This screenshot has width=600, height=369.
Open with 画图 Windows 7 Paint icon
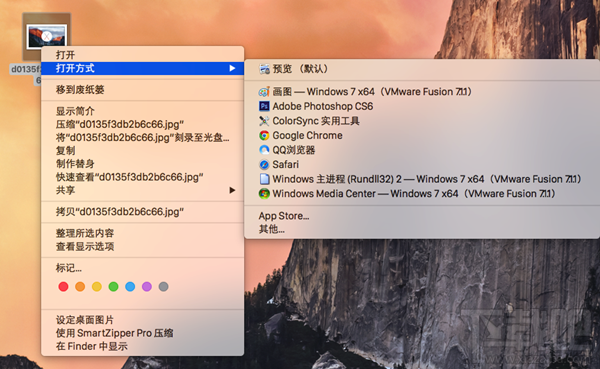tap(264, 92)
